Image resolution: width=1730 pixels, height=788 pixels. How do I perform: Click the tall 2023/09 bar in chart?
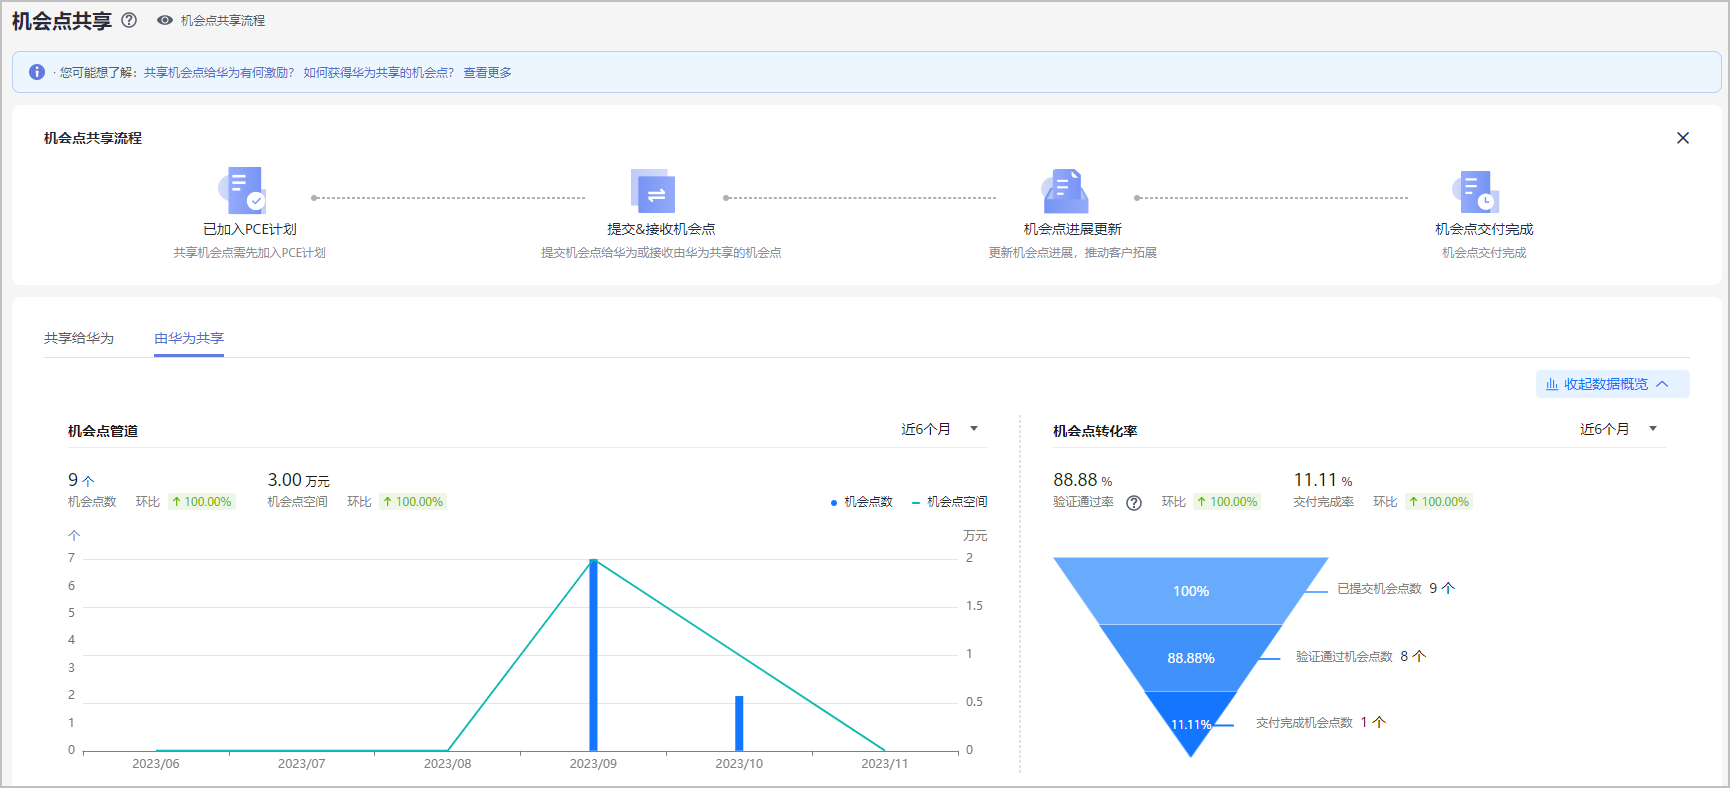pyautogui.click(x=593, y=655)
